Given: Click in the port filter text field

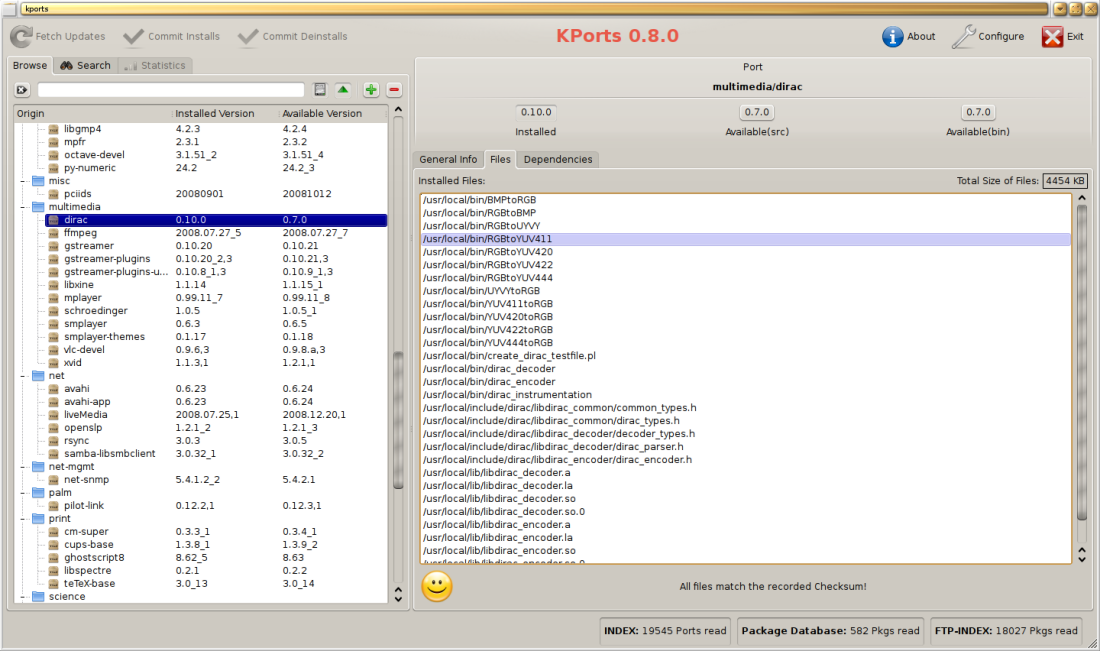Looking at the screenshot, I should pyautogui.click(x=170, y=90).
